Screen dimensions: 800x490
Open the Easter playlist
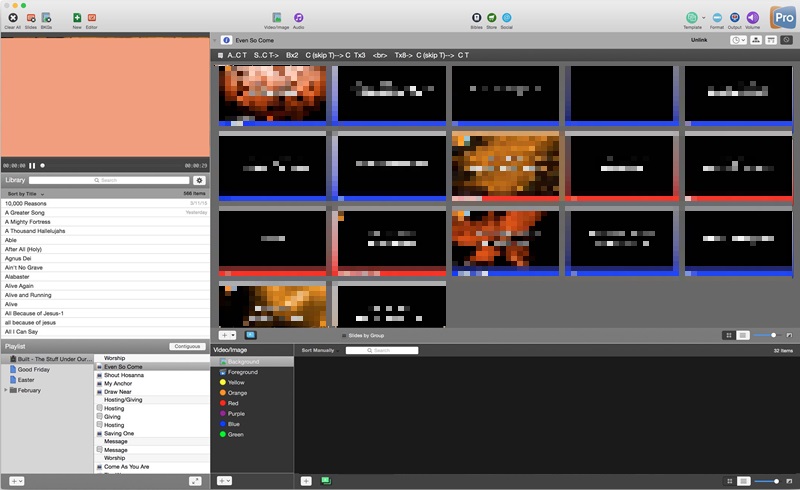coord(26,380)
